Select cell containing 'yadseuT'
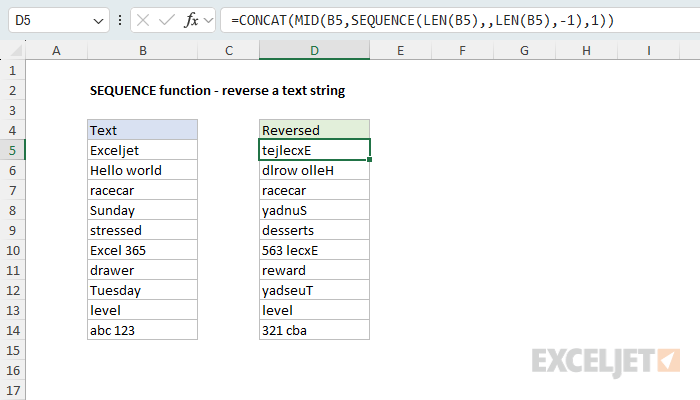This screenshot has width=700, height=400. pyautogui.click(x=314, y=290)
